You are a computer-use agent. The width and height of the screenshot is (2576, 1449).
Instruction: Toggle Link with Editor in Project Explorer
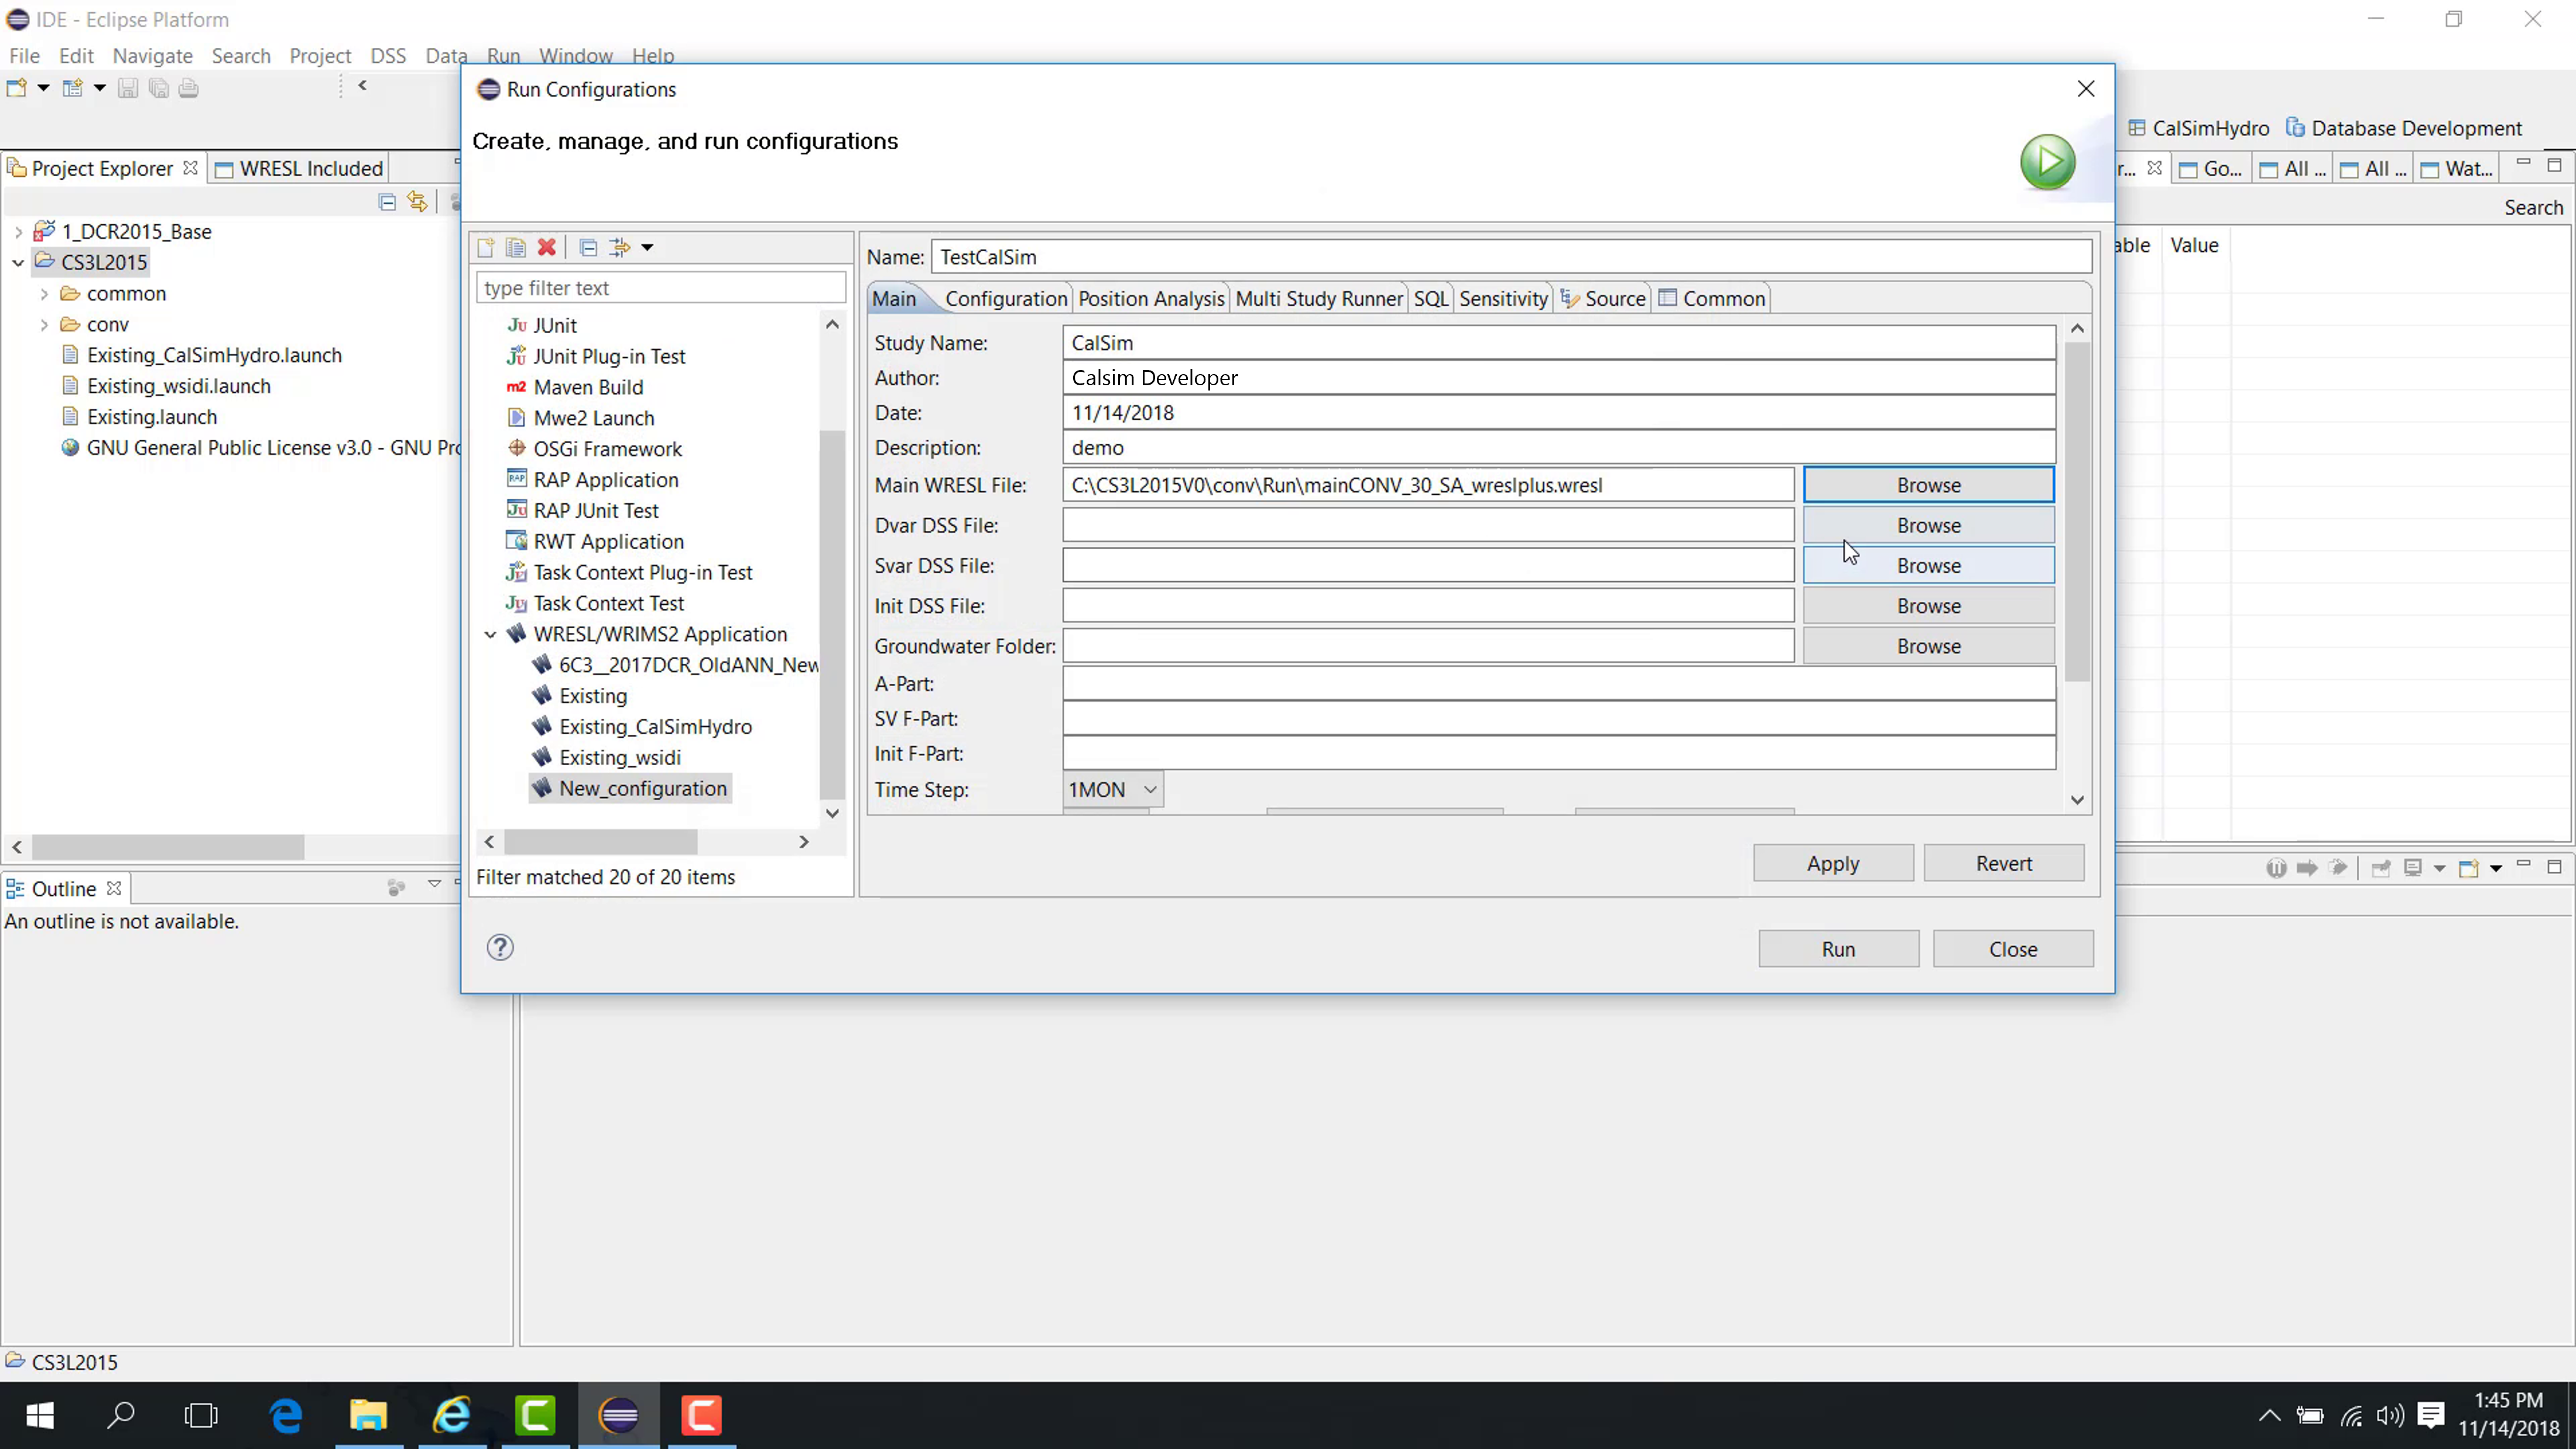[x=417, y=202]
